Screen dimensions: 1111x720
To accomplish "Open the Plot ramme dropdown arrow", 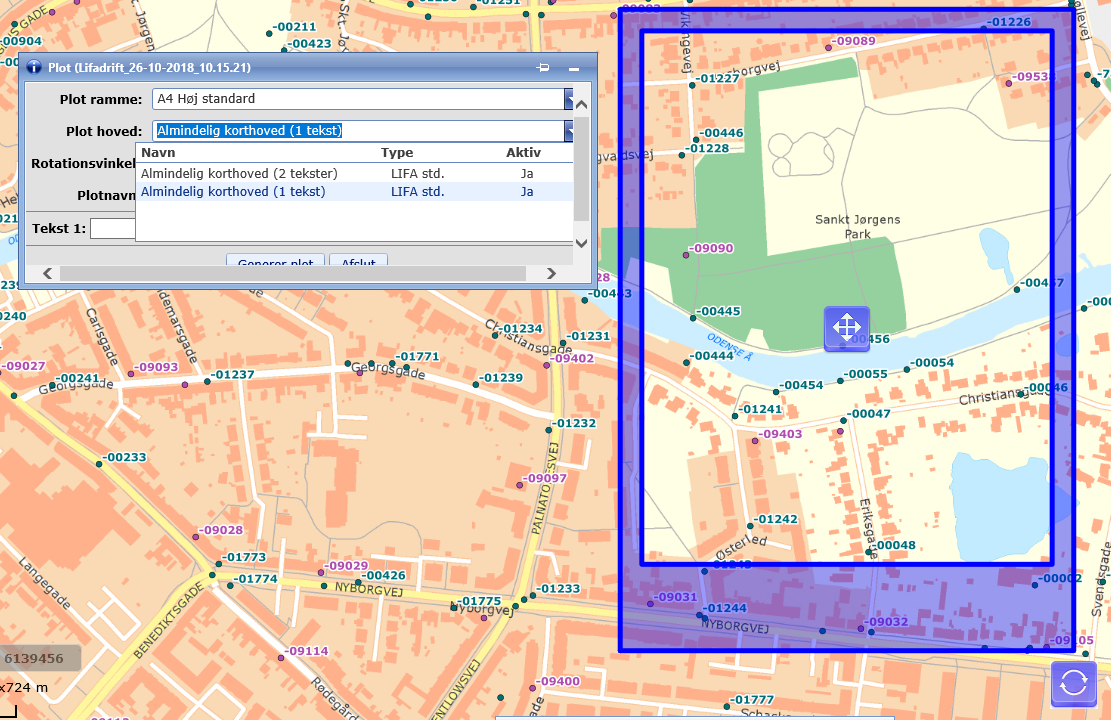I will point(569,99).
